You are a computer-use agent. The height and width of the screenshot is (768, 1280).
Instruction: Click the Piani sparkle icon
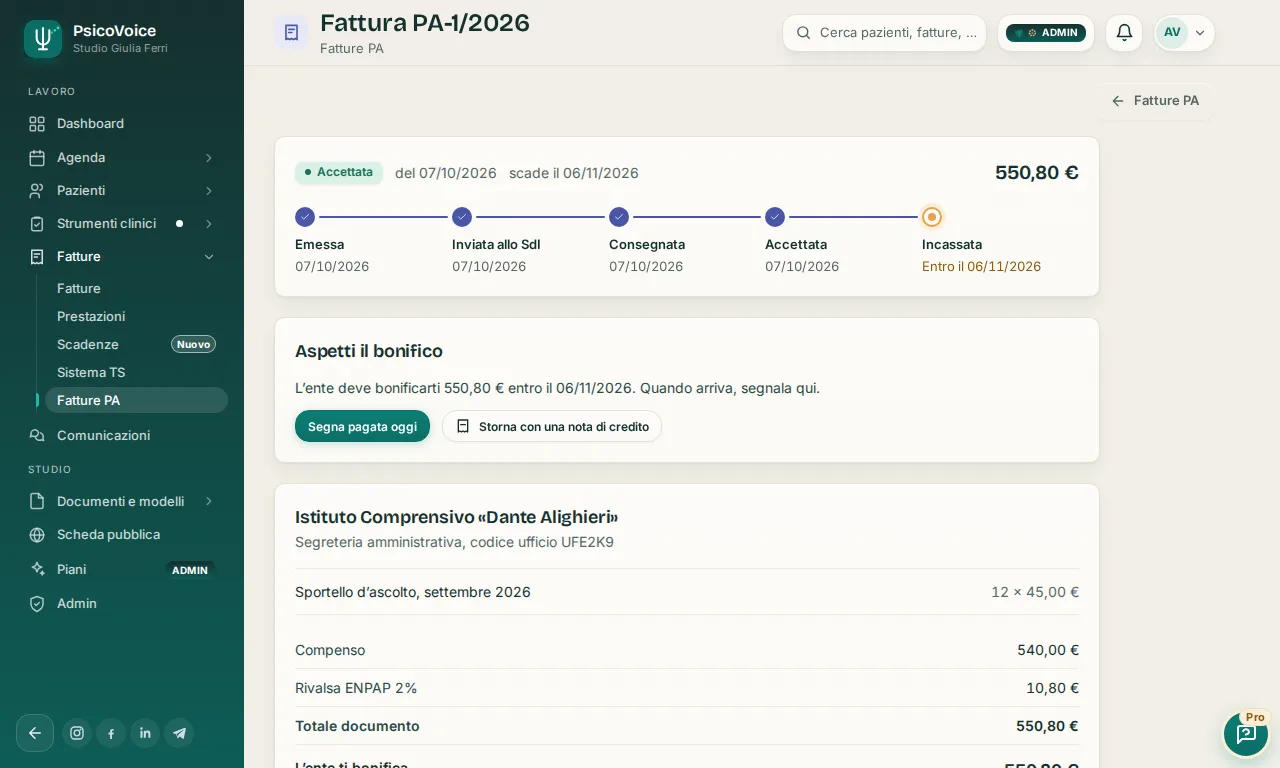(37, 569)
